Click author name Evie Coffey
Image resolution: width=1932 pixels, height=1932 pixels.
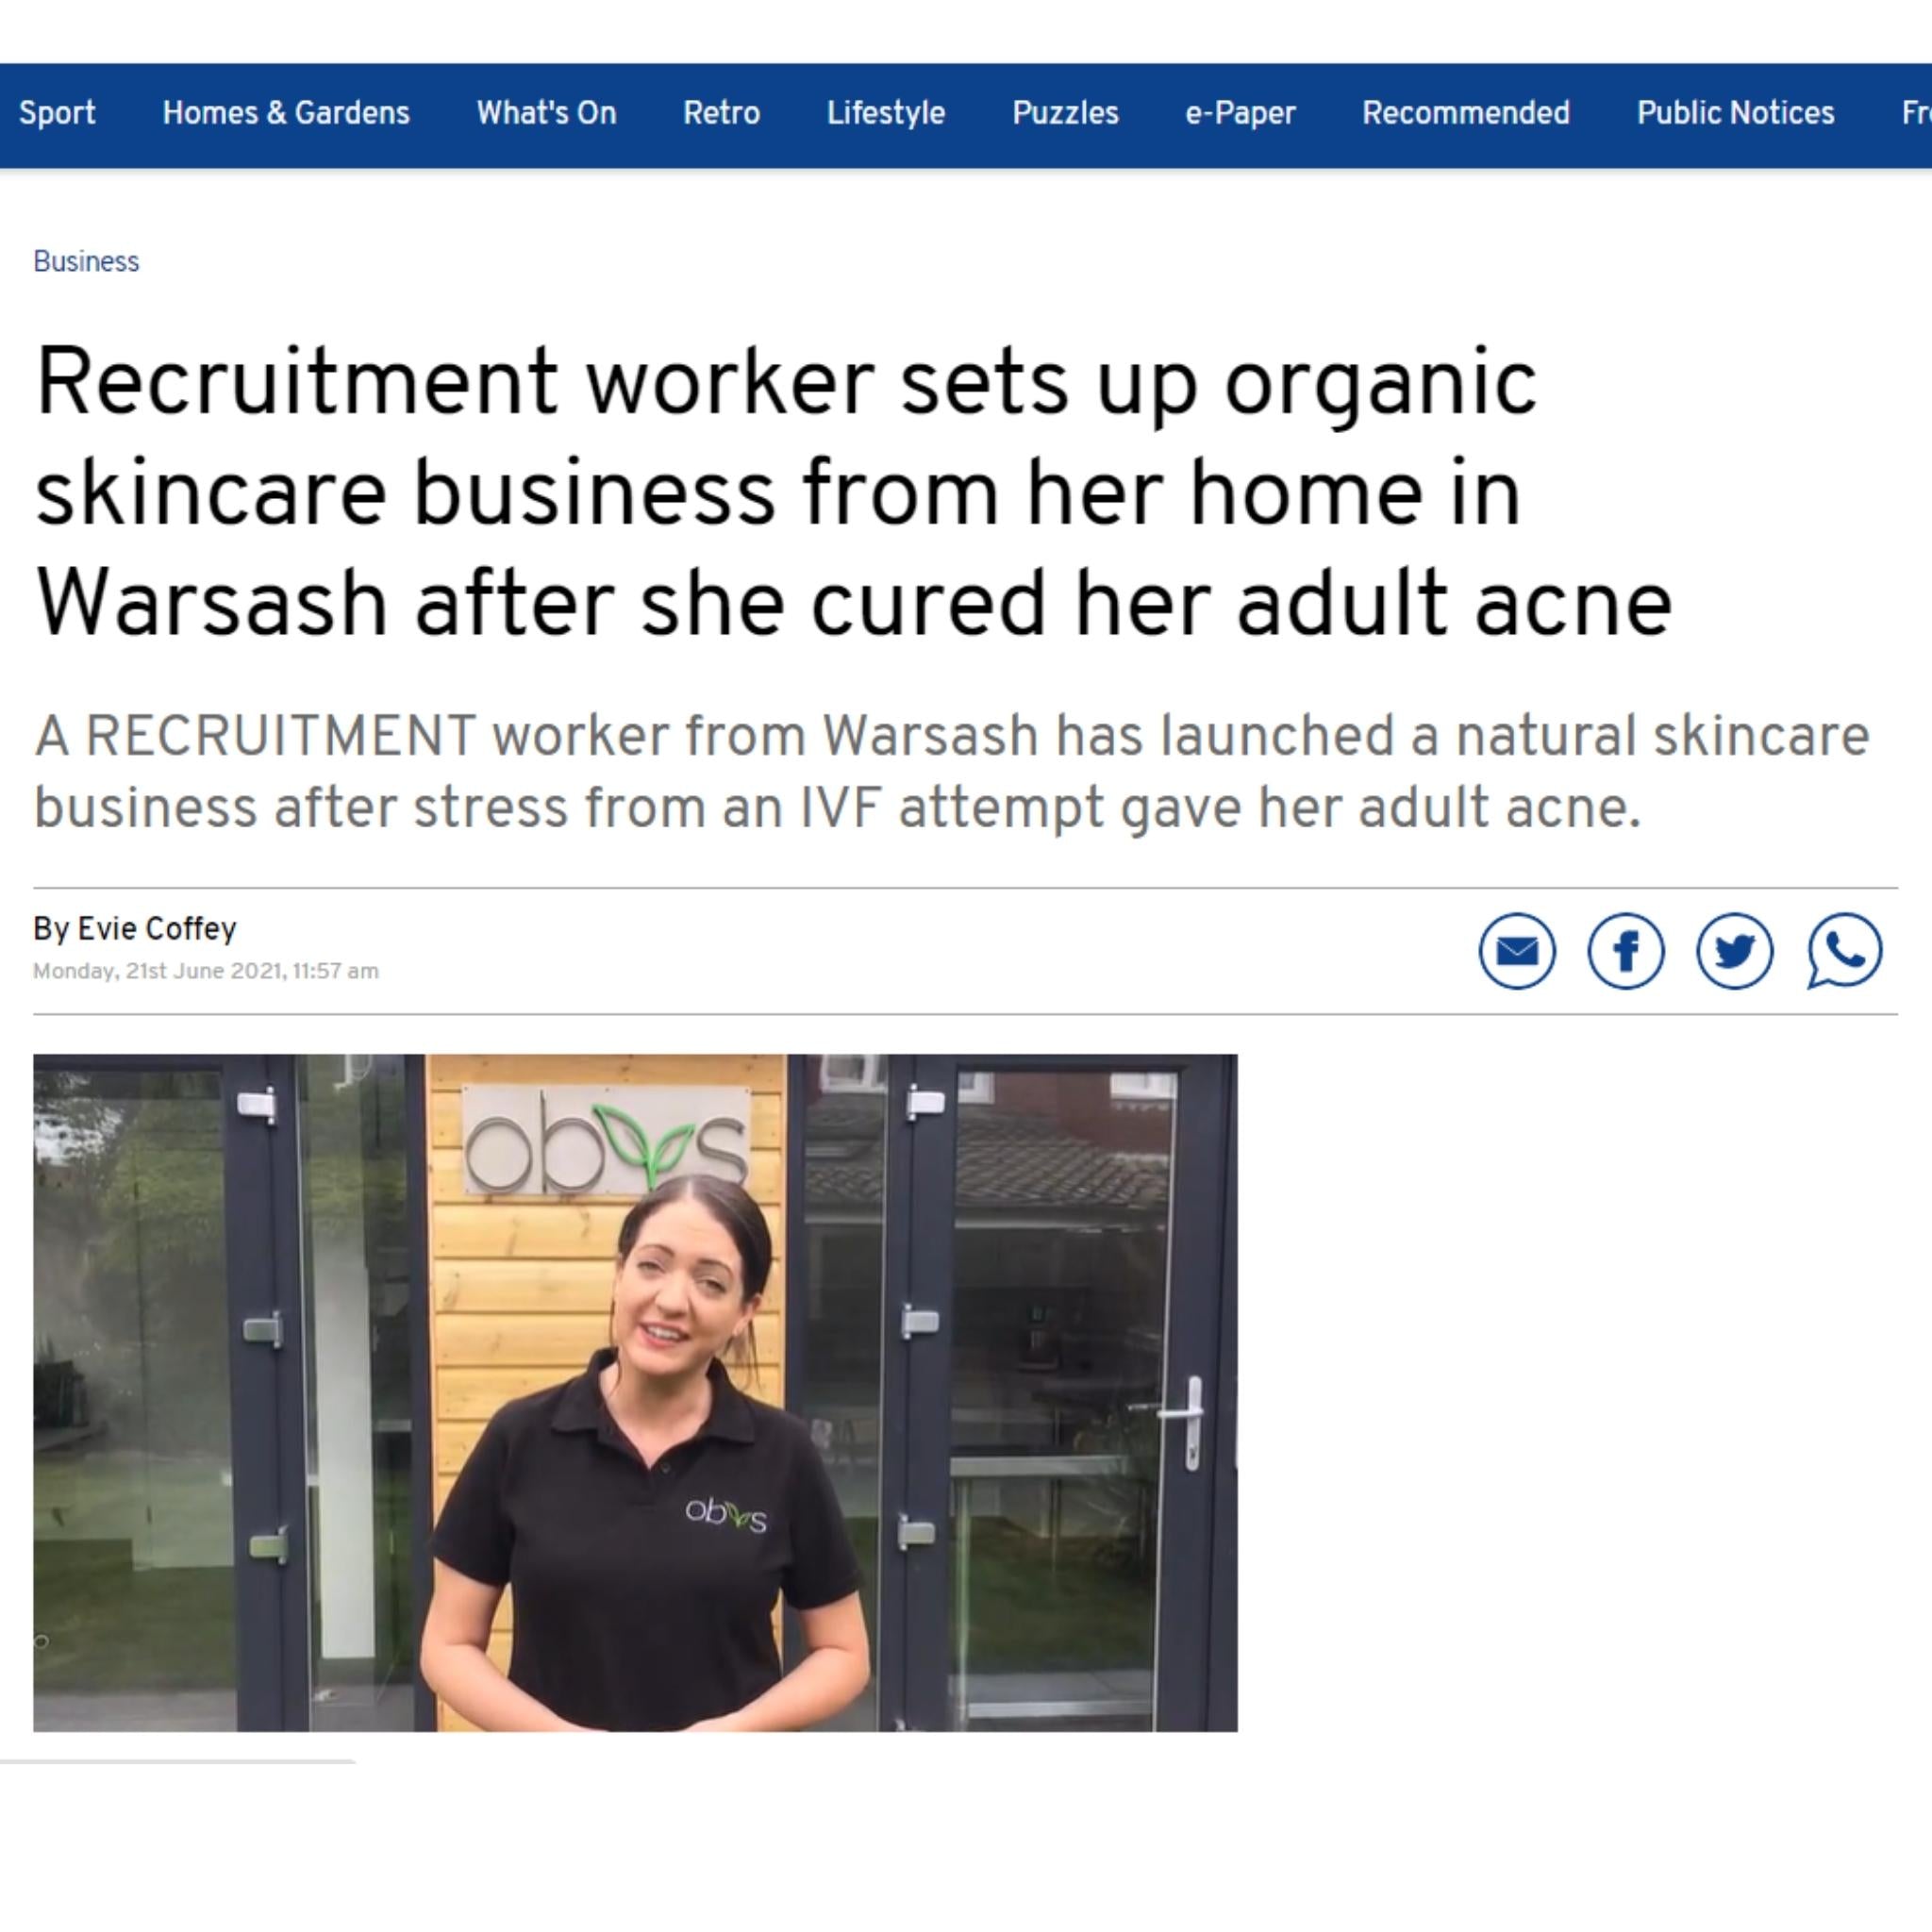[157, 928]
